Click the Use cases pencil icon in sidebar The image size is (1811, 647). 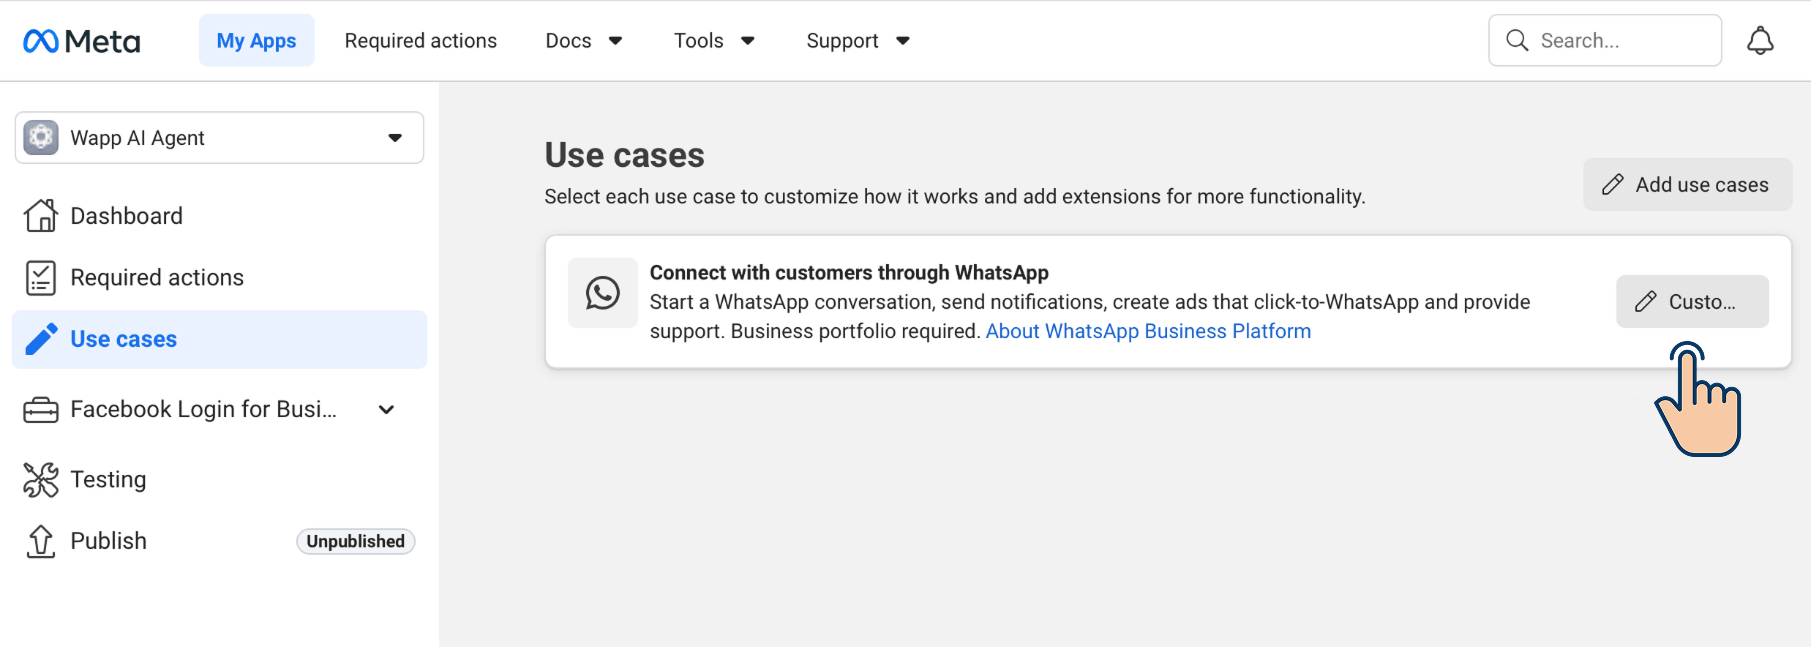[41, 339]
